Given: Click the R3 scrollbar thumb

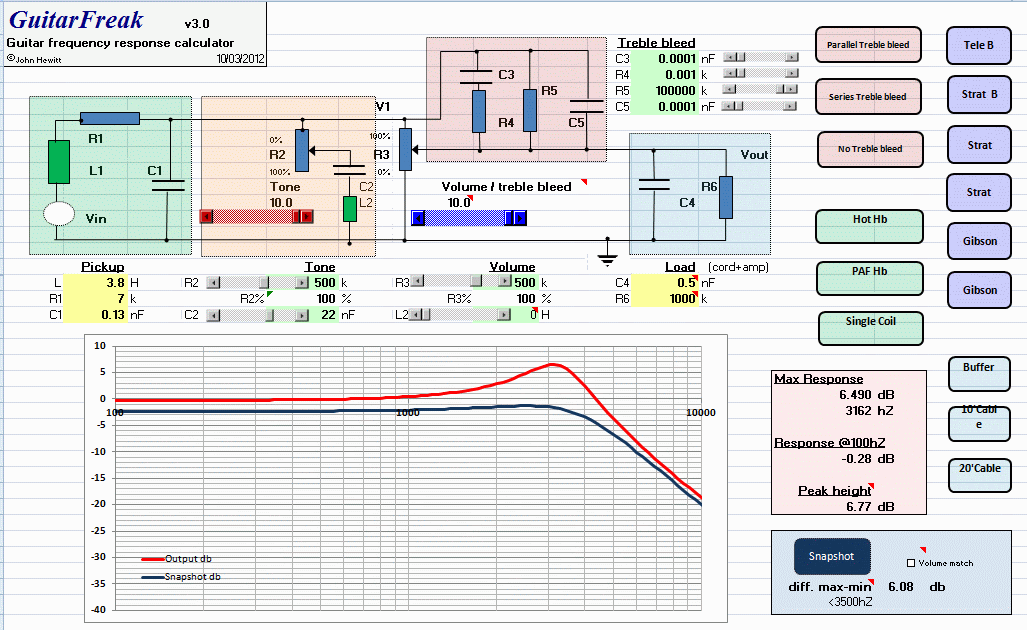Looking at the screenshot, I should (476, 281).
